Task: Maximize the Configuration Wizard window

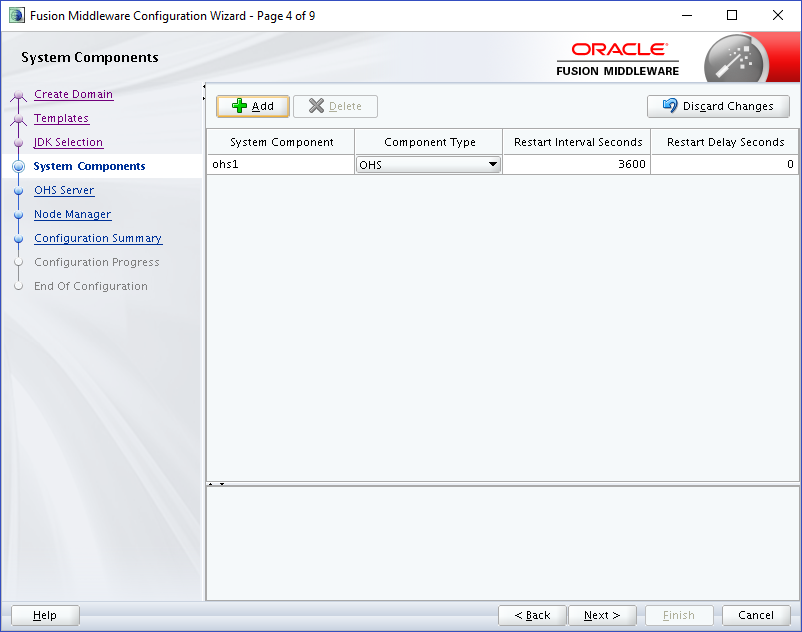Action: click(732, 15)
